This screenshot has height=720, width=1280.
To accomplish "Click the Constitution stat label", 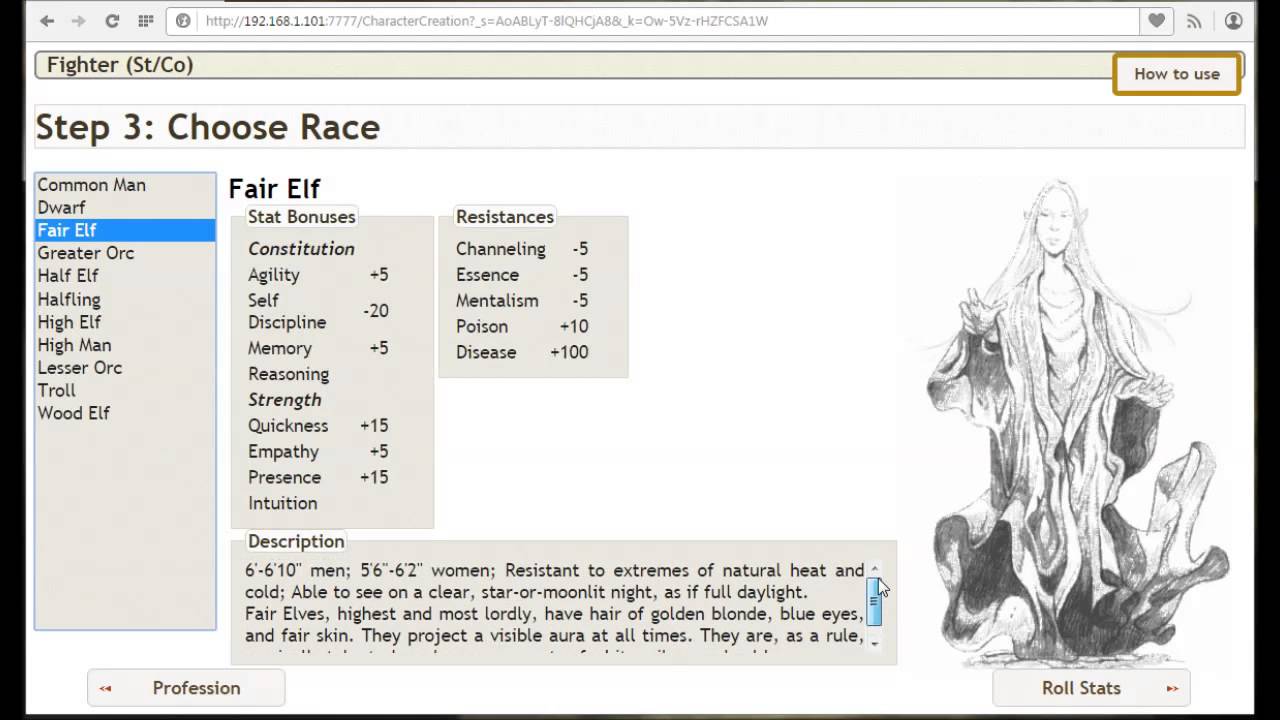I will [x=301, y=249].
